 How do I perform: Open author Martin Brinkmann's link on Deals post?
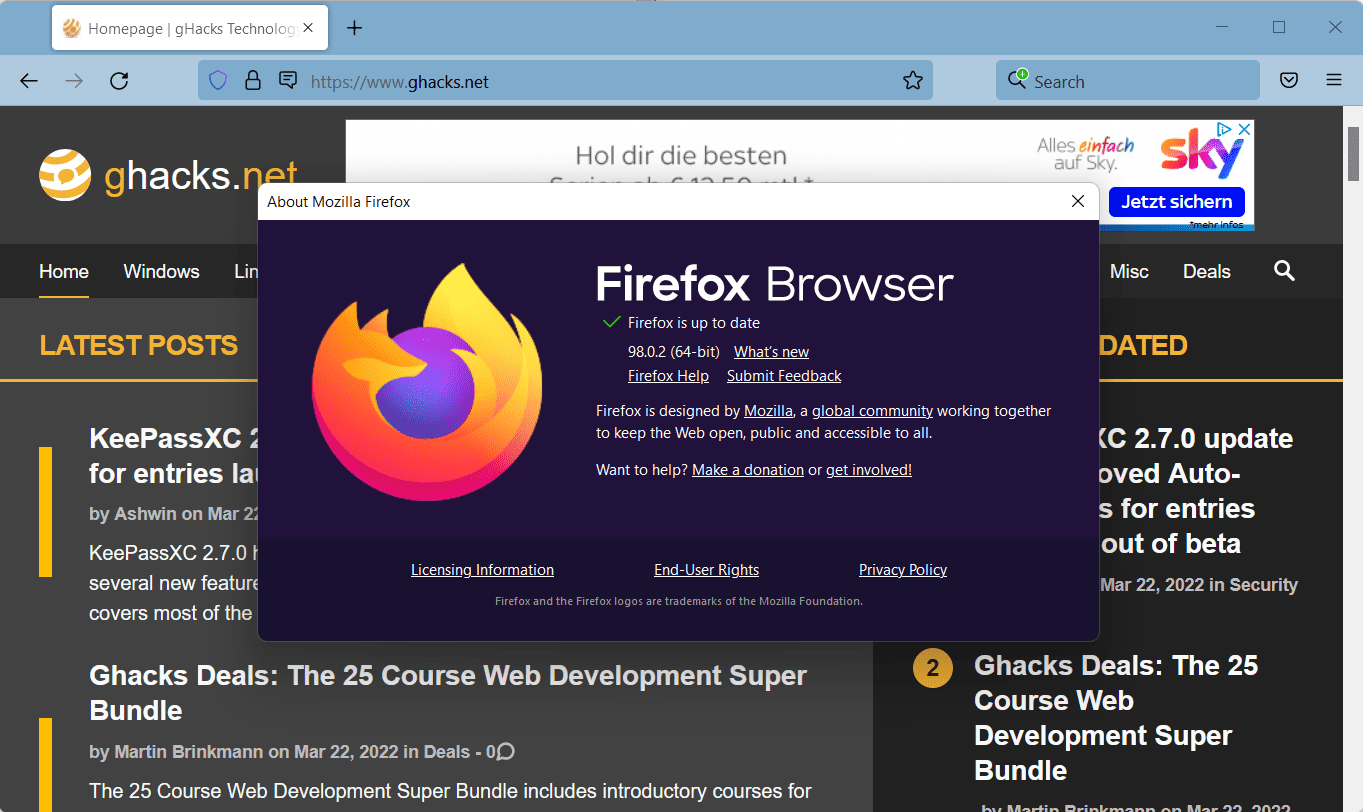pyautogui.click(x=188, y=751)
